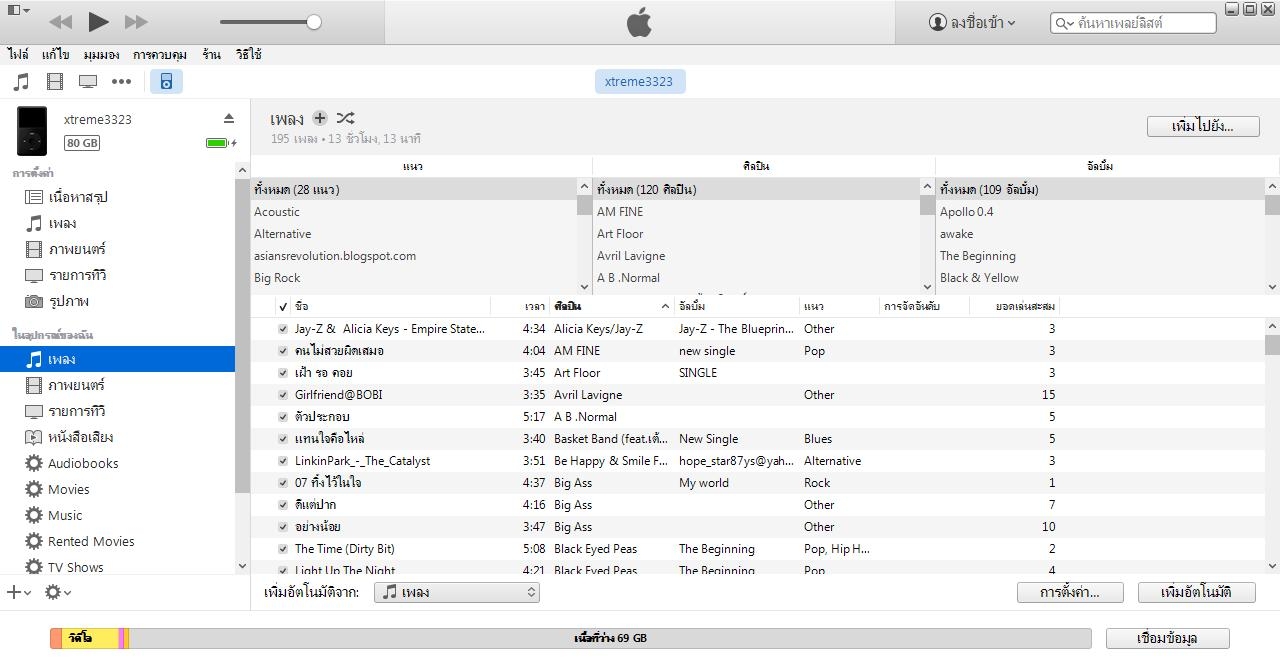Uncheck the 07 ทิ้งไว้ในใจ song
Viewport: 1280px width, 660px height.
pos(283,482)
